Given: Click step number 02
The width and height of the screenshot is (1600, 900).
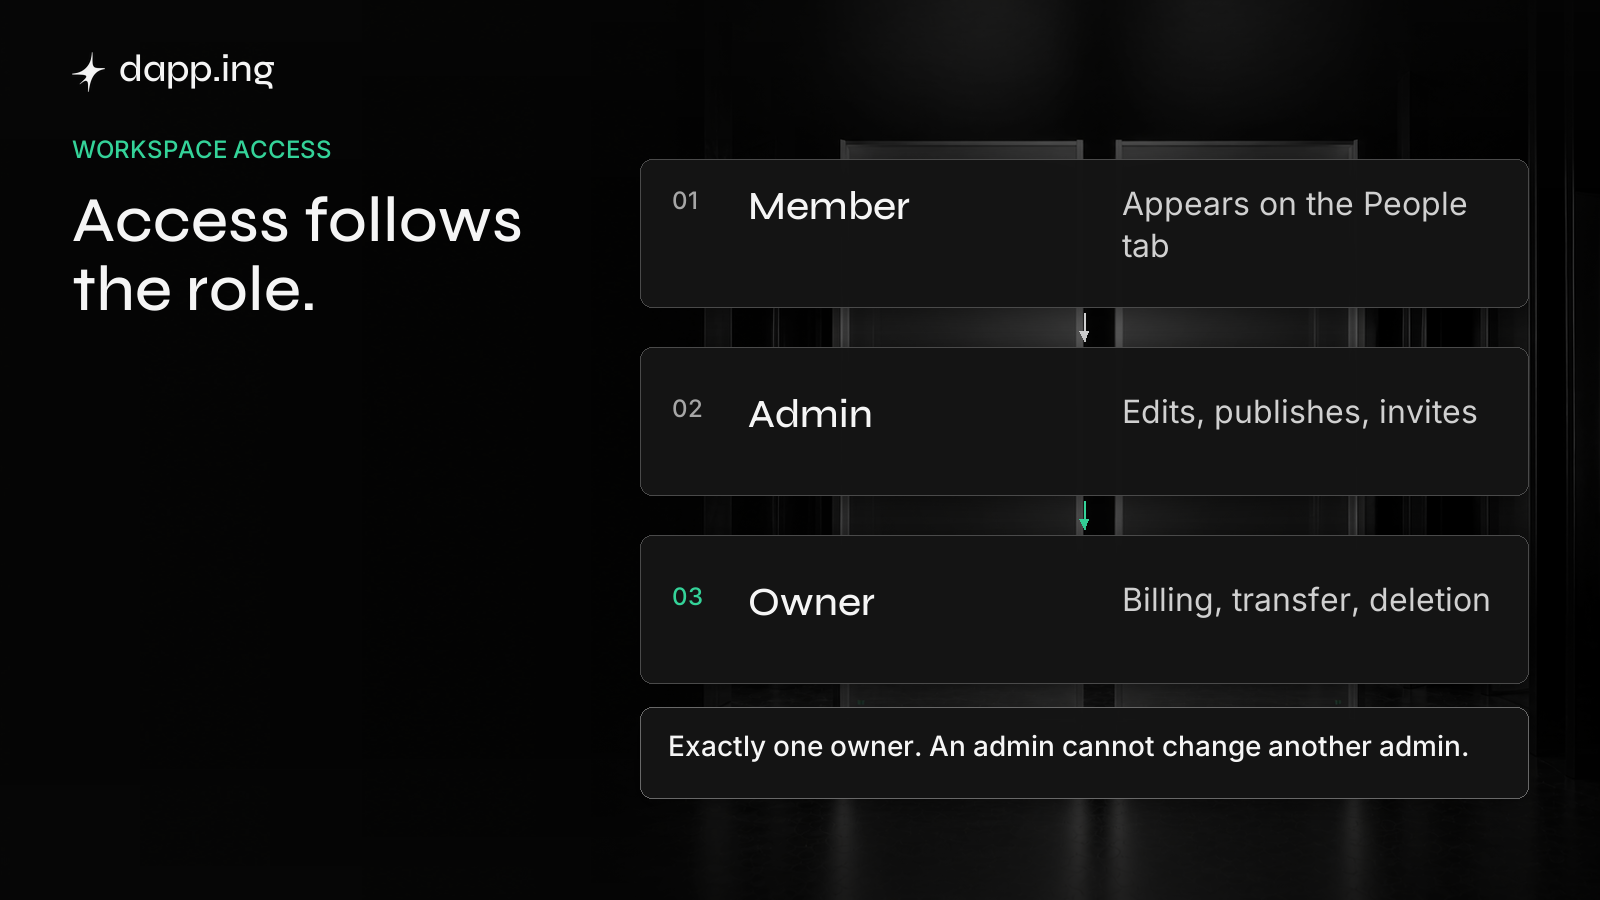Looking at the screenshot, I should pyautogui.click(x=687, y=409).
